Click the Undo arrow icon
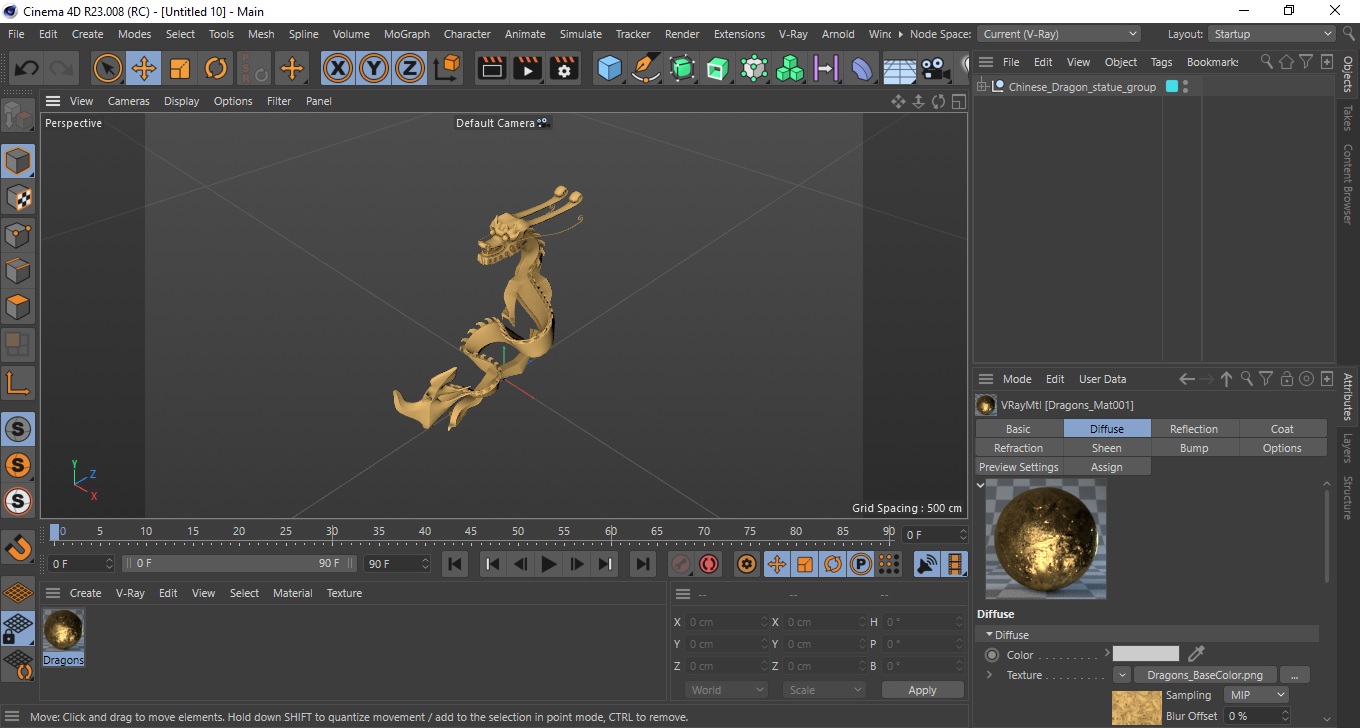The height and width of the screenshot is (728, 1360). 26,69
